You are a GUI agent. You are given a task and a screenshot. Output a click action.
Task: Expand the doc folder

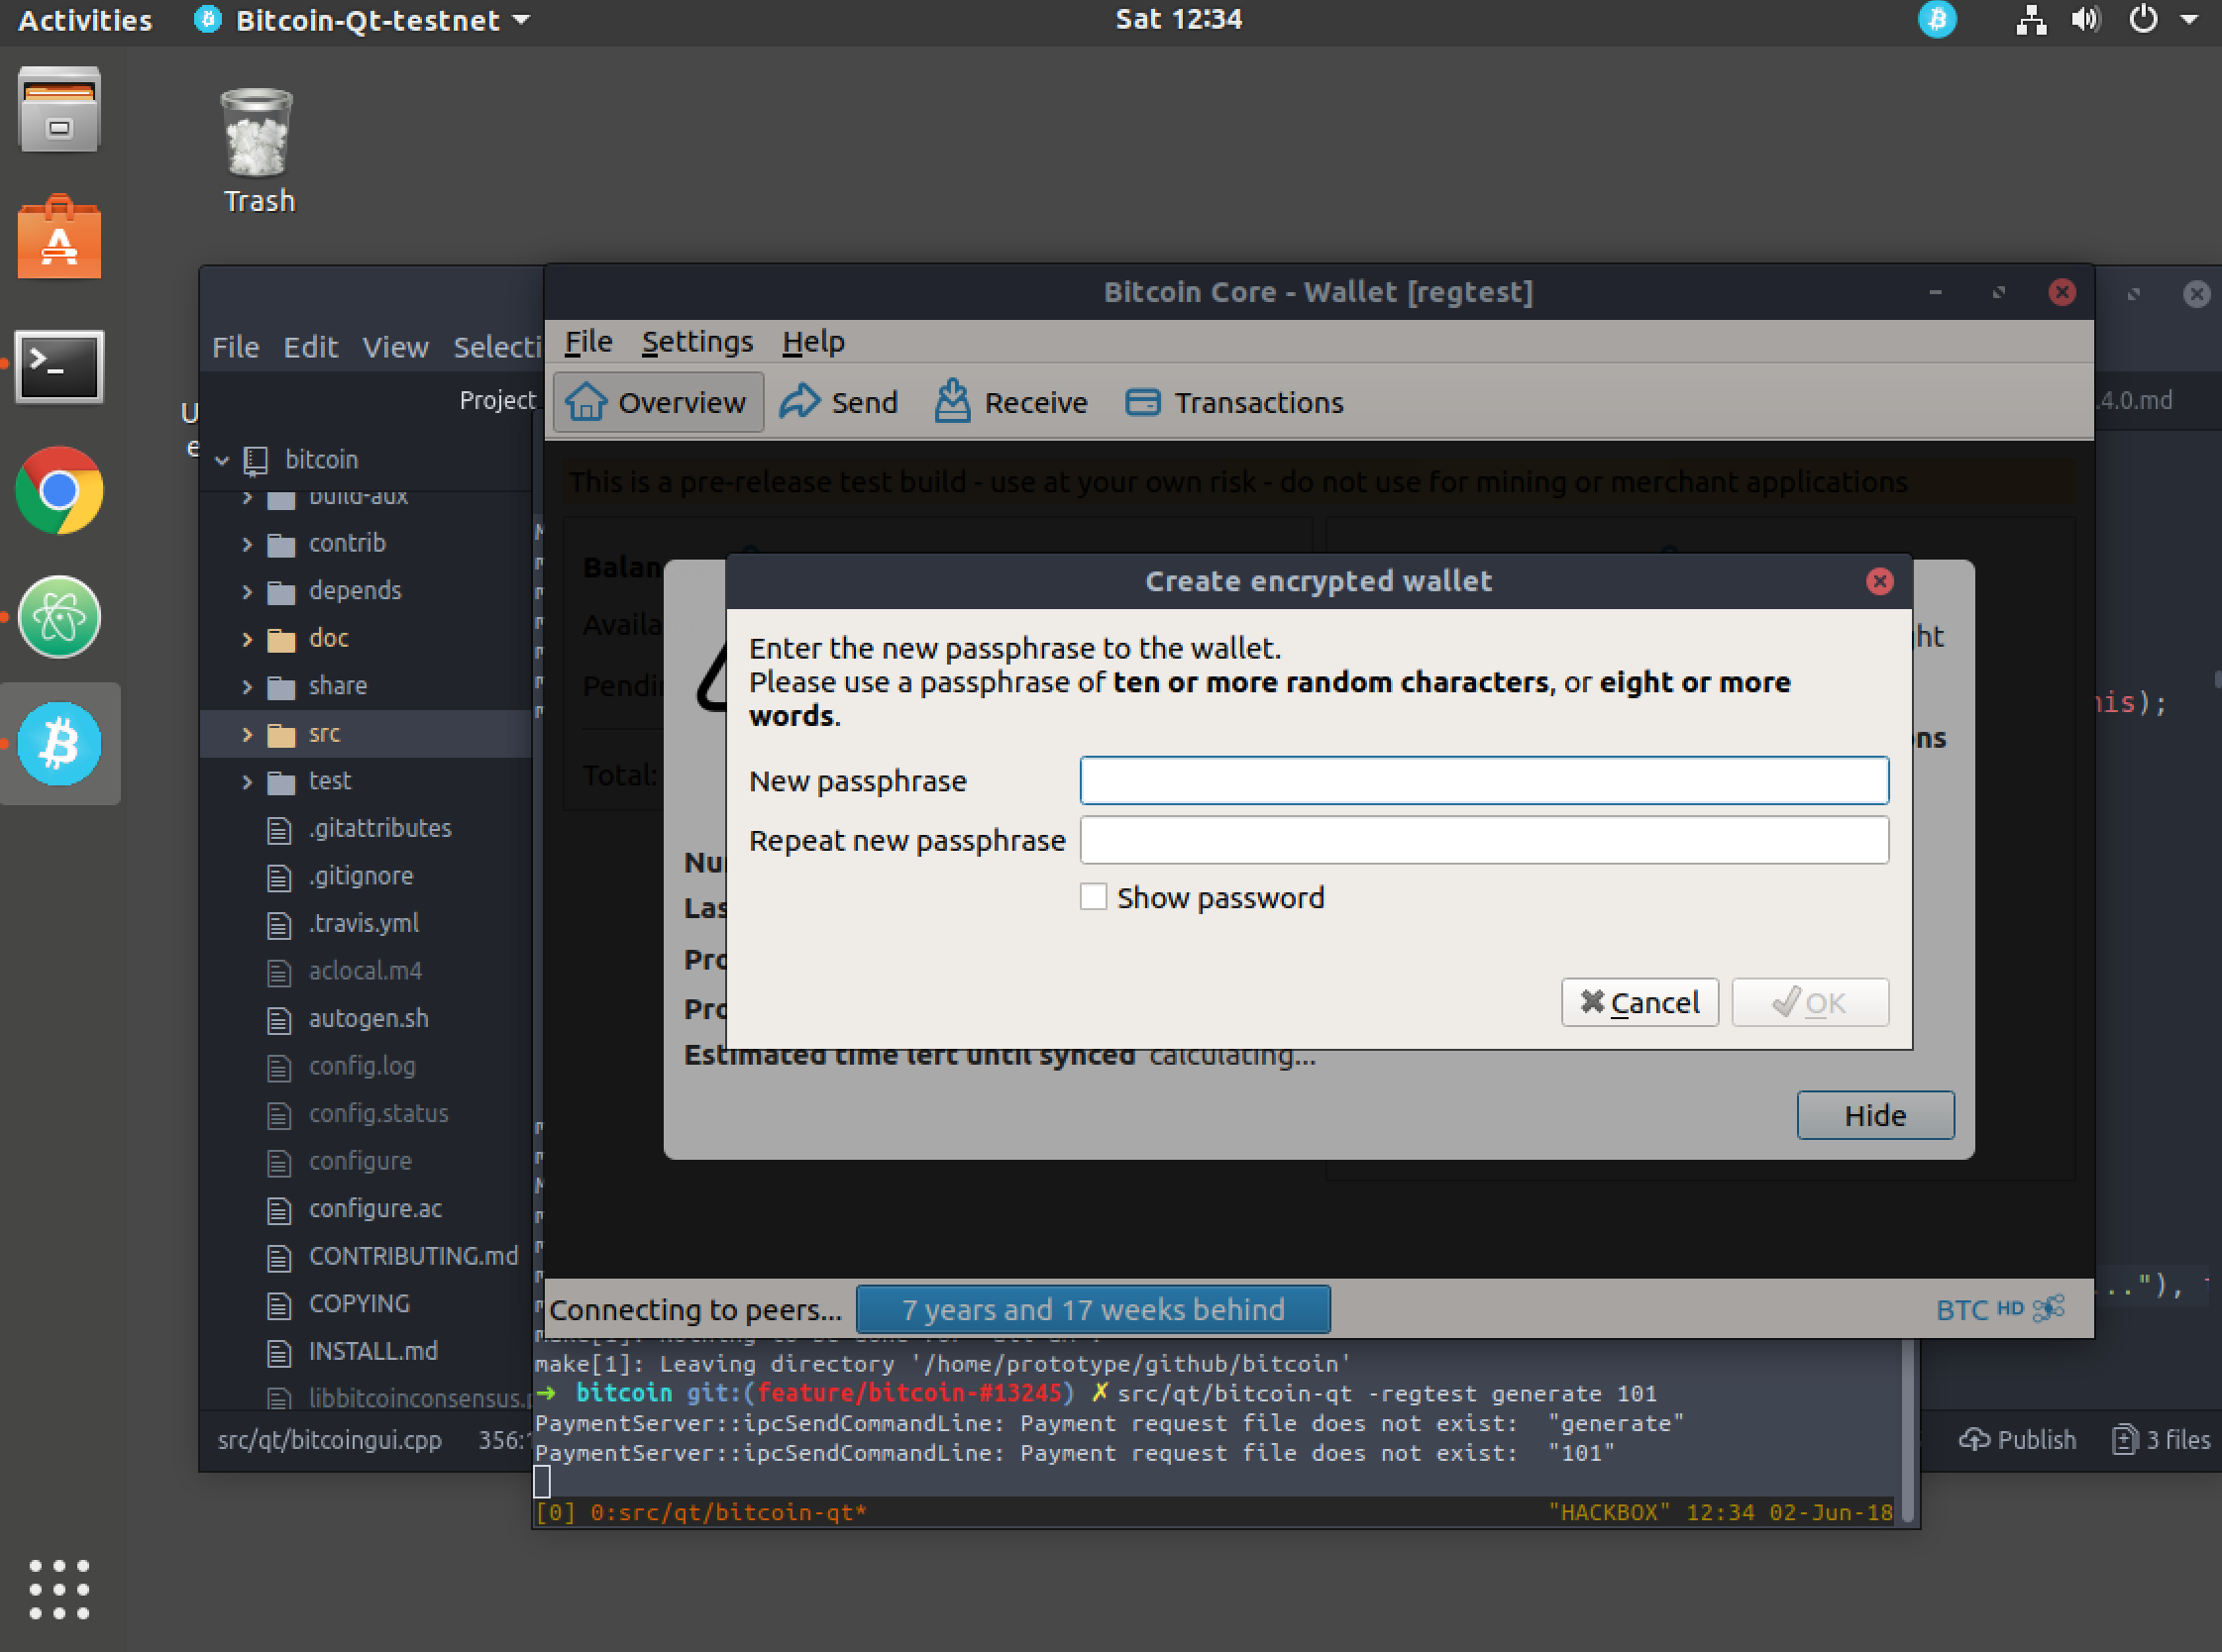tap(249, 638)
